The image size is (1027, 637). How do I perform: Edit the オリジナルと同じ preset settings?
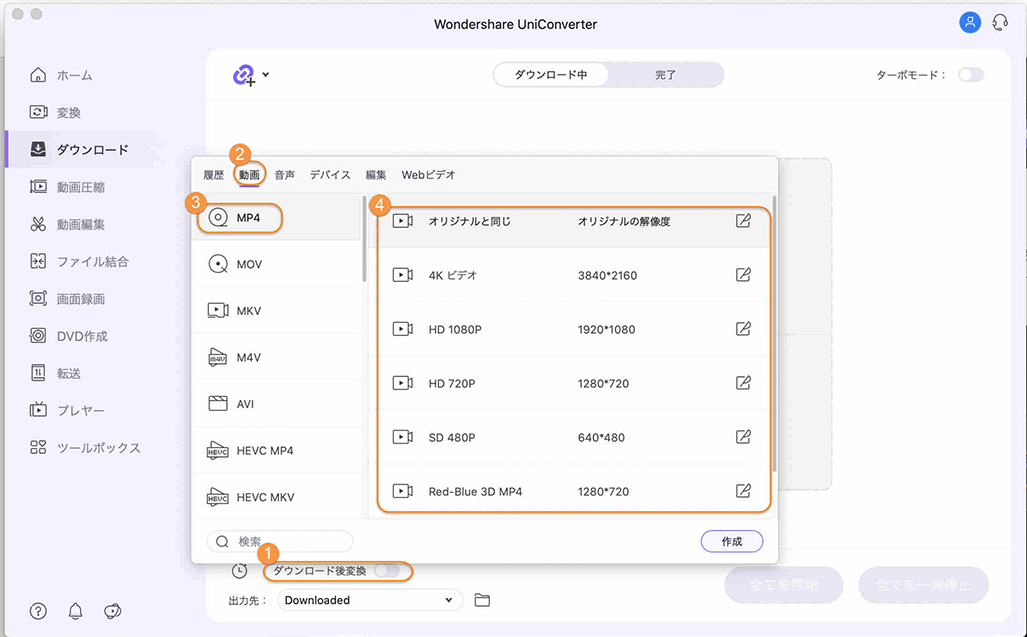743,221
